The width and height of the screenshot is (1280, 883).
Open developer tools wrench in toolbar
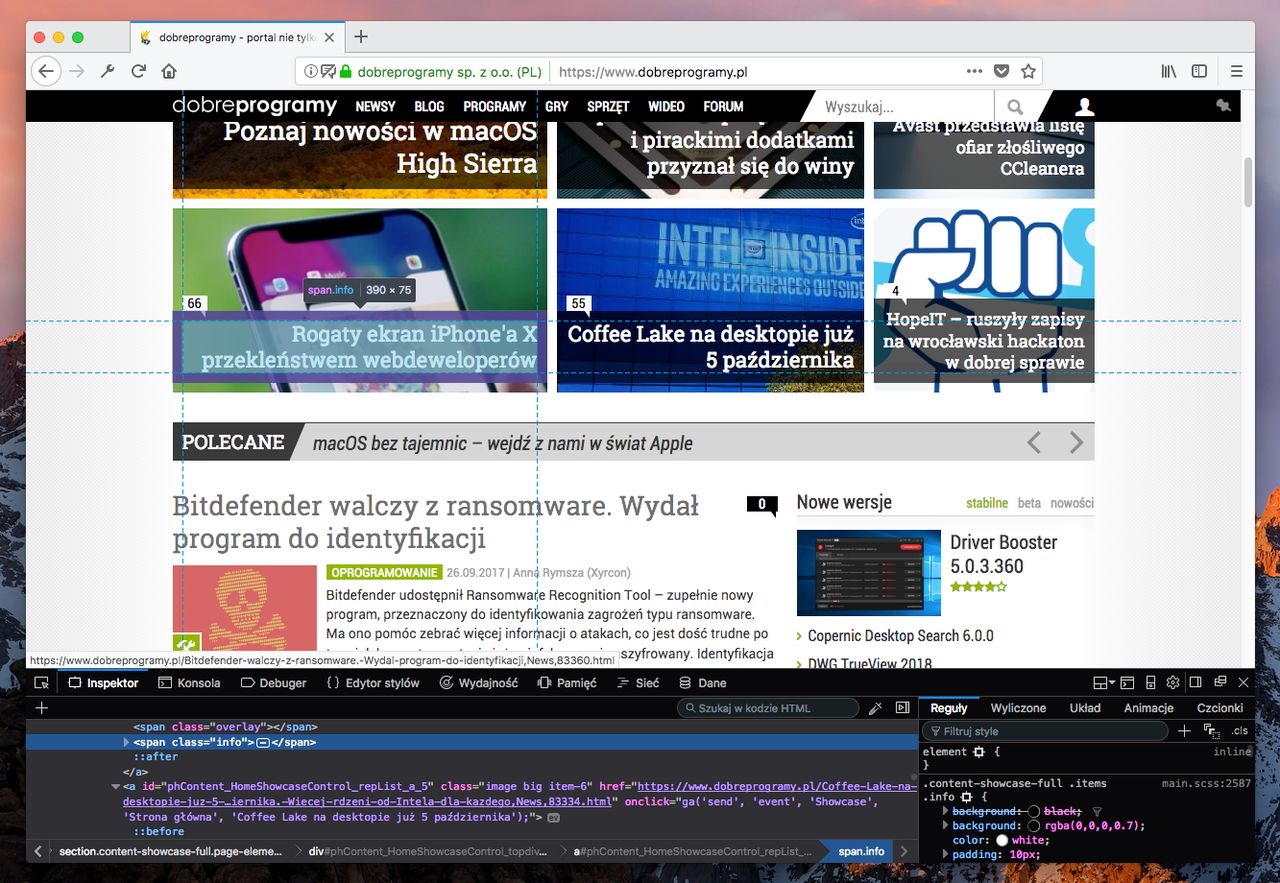point(109,71)
